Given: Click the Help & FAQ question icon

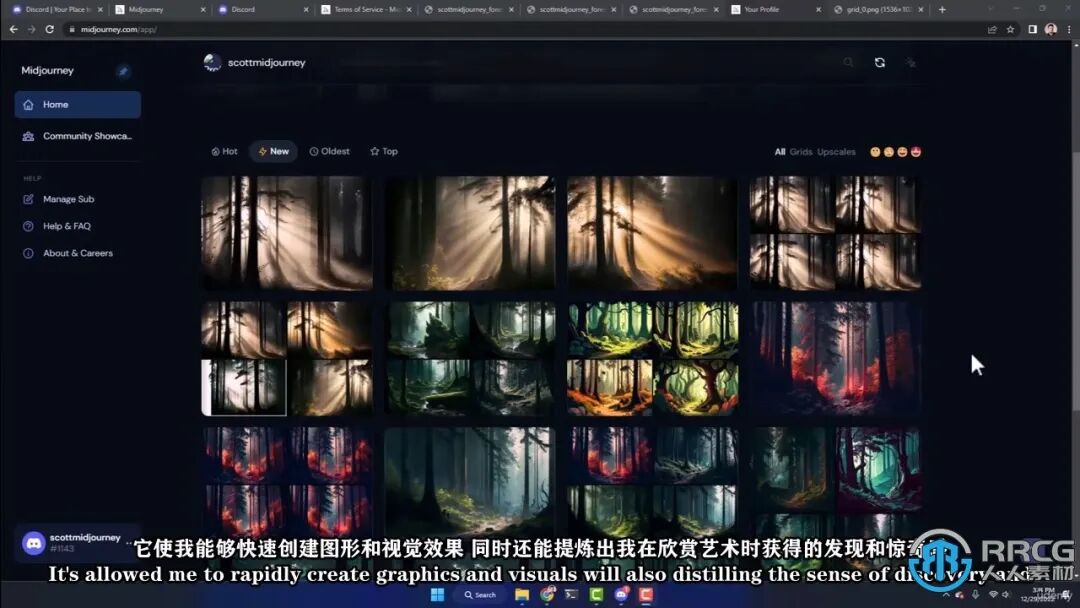Looking at the screenshot, I should pyautogui.click(x=28, y=226).
